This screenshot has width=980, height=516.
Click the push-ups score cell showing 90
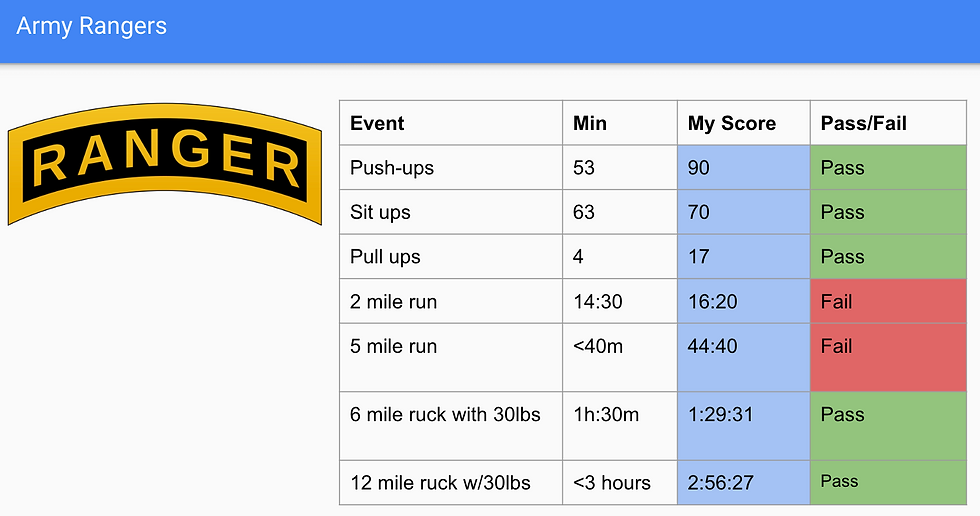tap(744, 167)
